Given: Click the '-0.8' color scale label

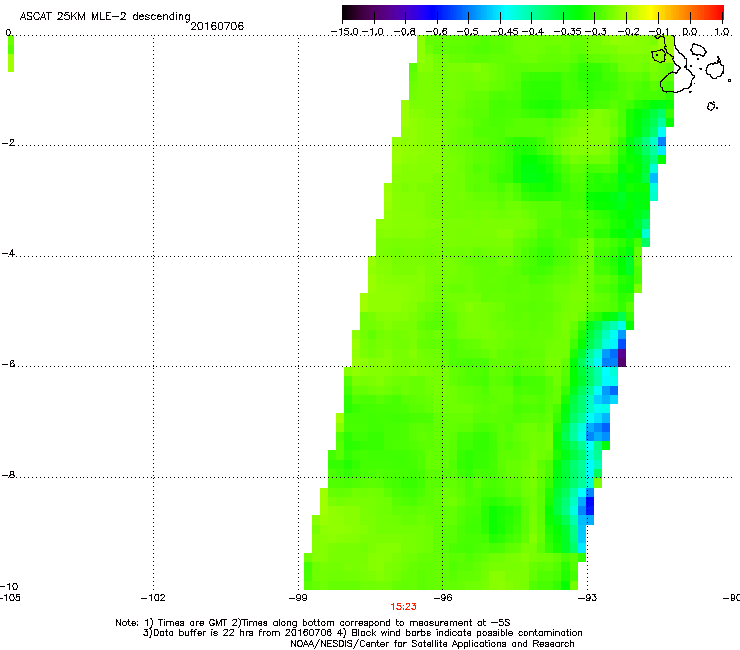Looking at the screenshot, I should [405, 32].
